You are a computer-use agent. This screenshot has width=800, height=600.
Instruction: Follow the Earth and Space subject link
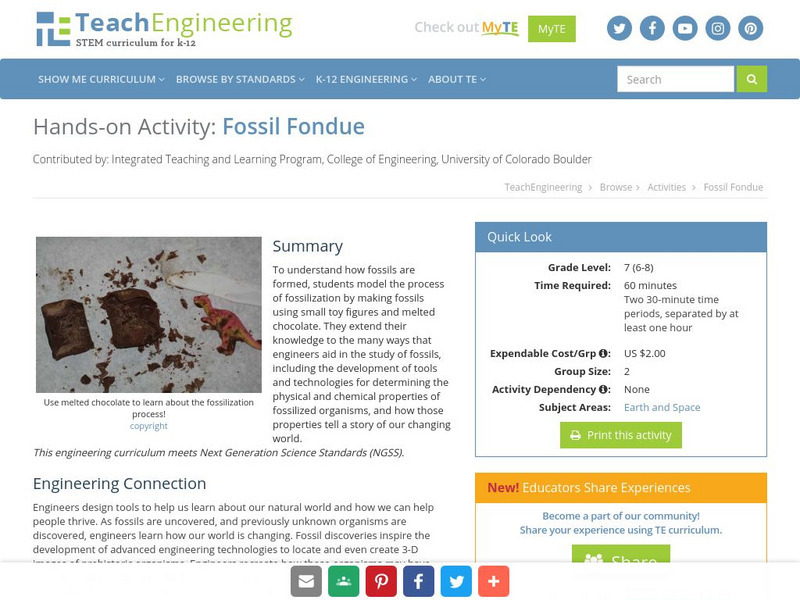click(662, 407)
